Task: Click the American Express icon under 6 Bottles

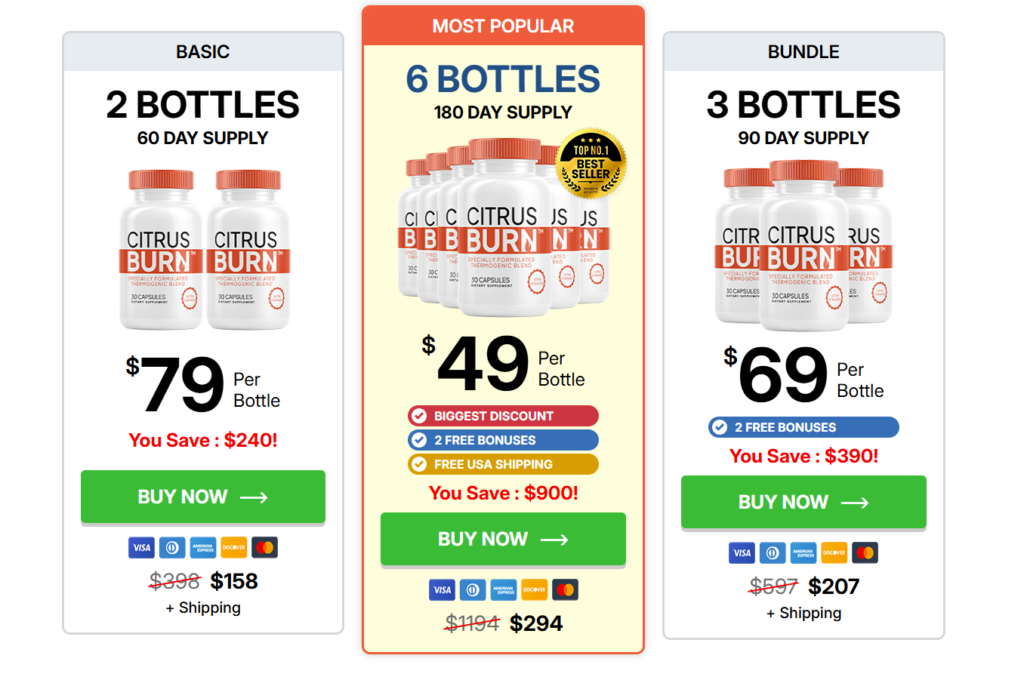Action: 503,589
